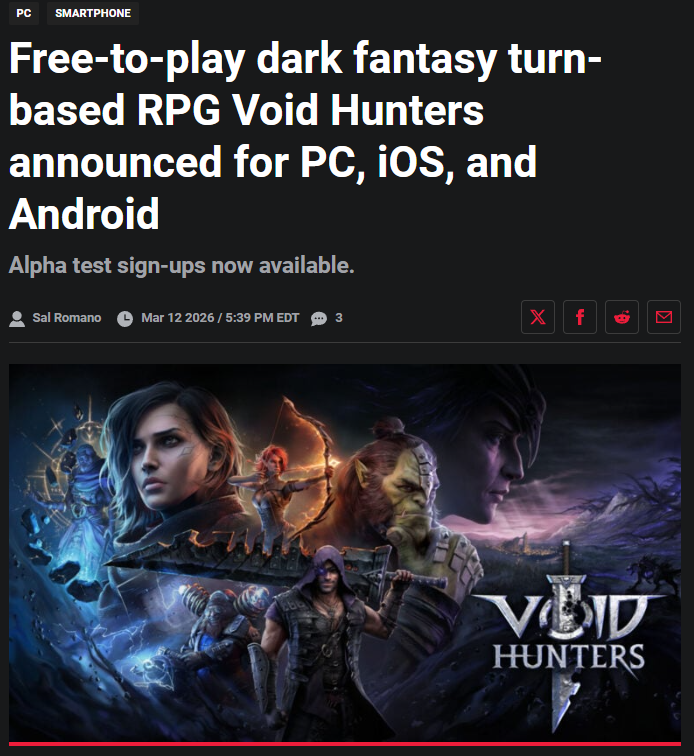Click the Void Hunters article headline
This screenshot has width=694, height=756.
point(305,135)
